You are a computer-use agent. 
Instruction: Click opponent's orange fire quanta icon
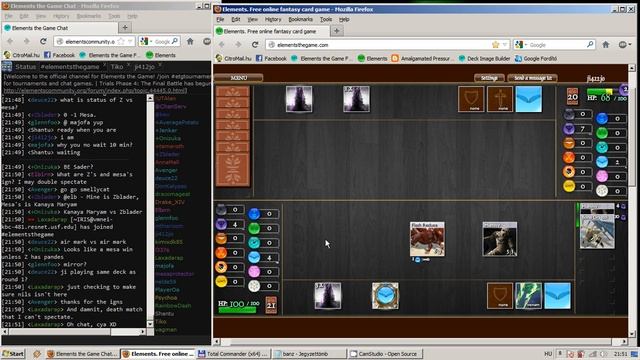pyautogui.click(x=569, y=157)
